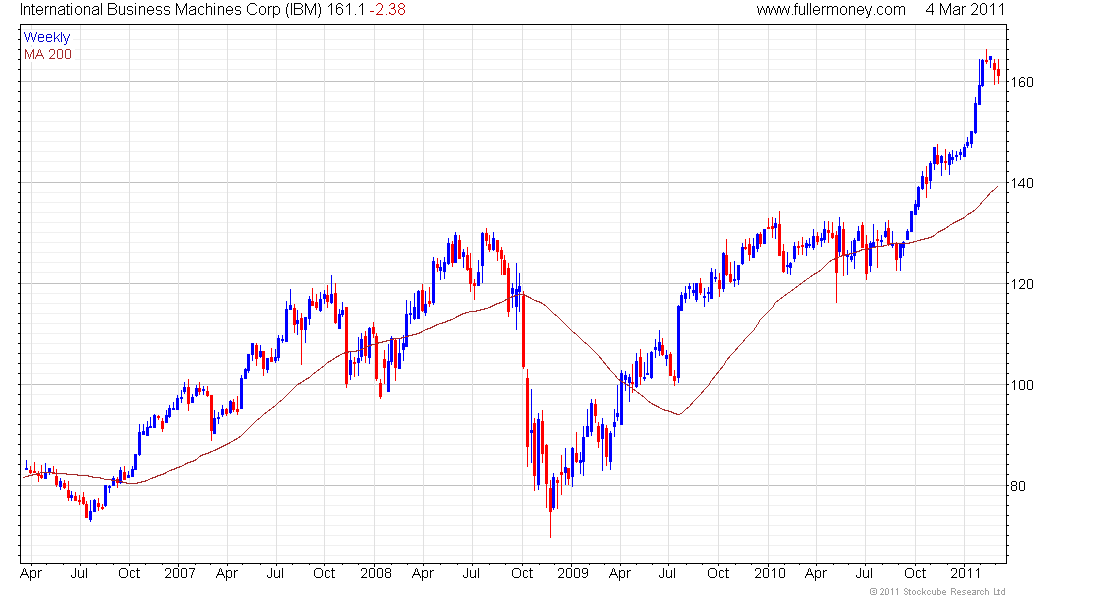Open the www.fullermoney.com website label
The height and width of the screenshot is (600, 1100).
(831, 10)
